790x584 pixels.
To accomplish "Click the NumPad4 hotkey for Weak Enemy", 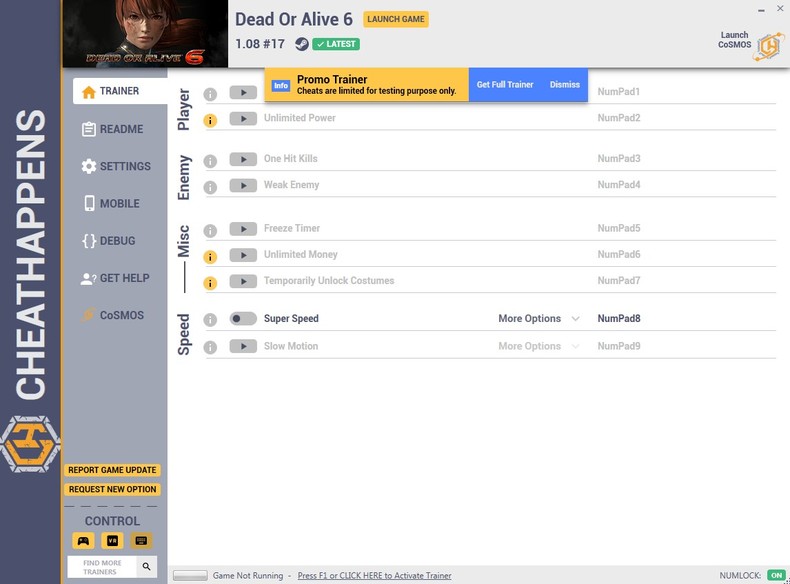I will click(619, 185).
